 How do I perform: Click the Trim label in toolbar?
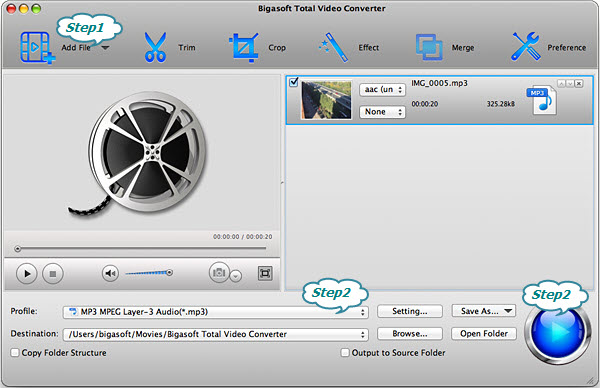[187, 47]
